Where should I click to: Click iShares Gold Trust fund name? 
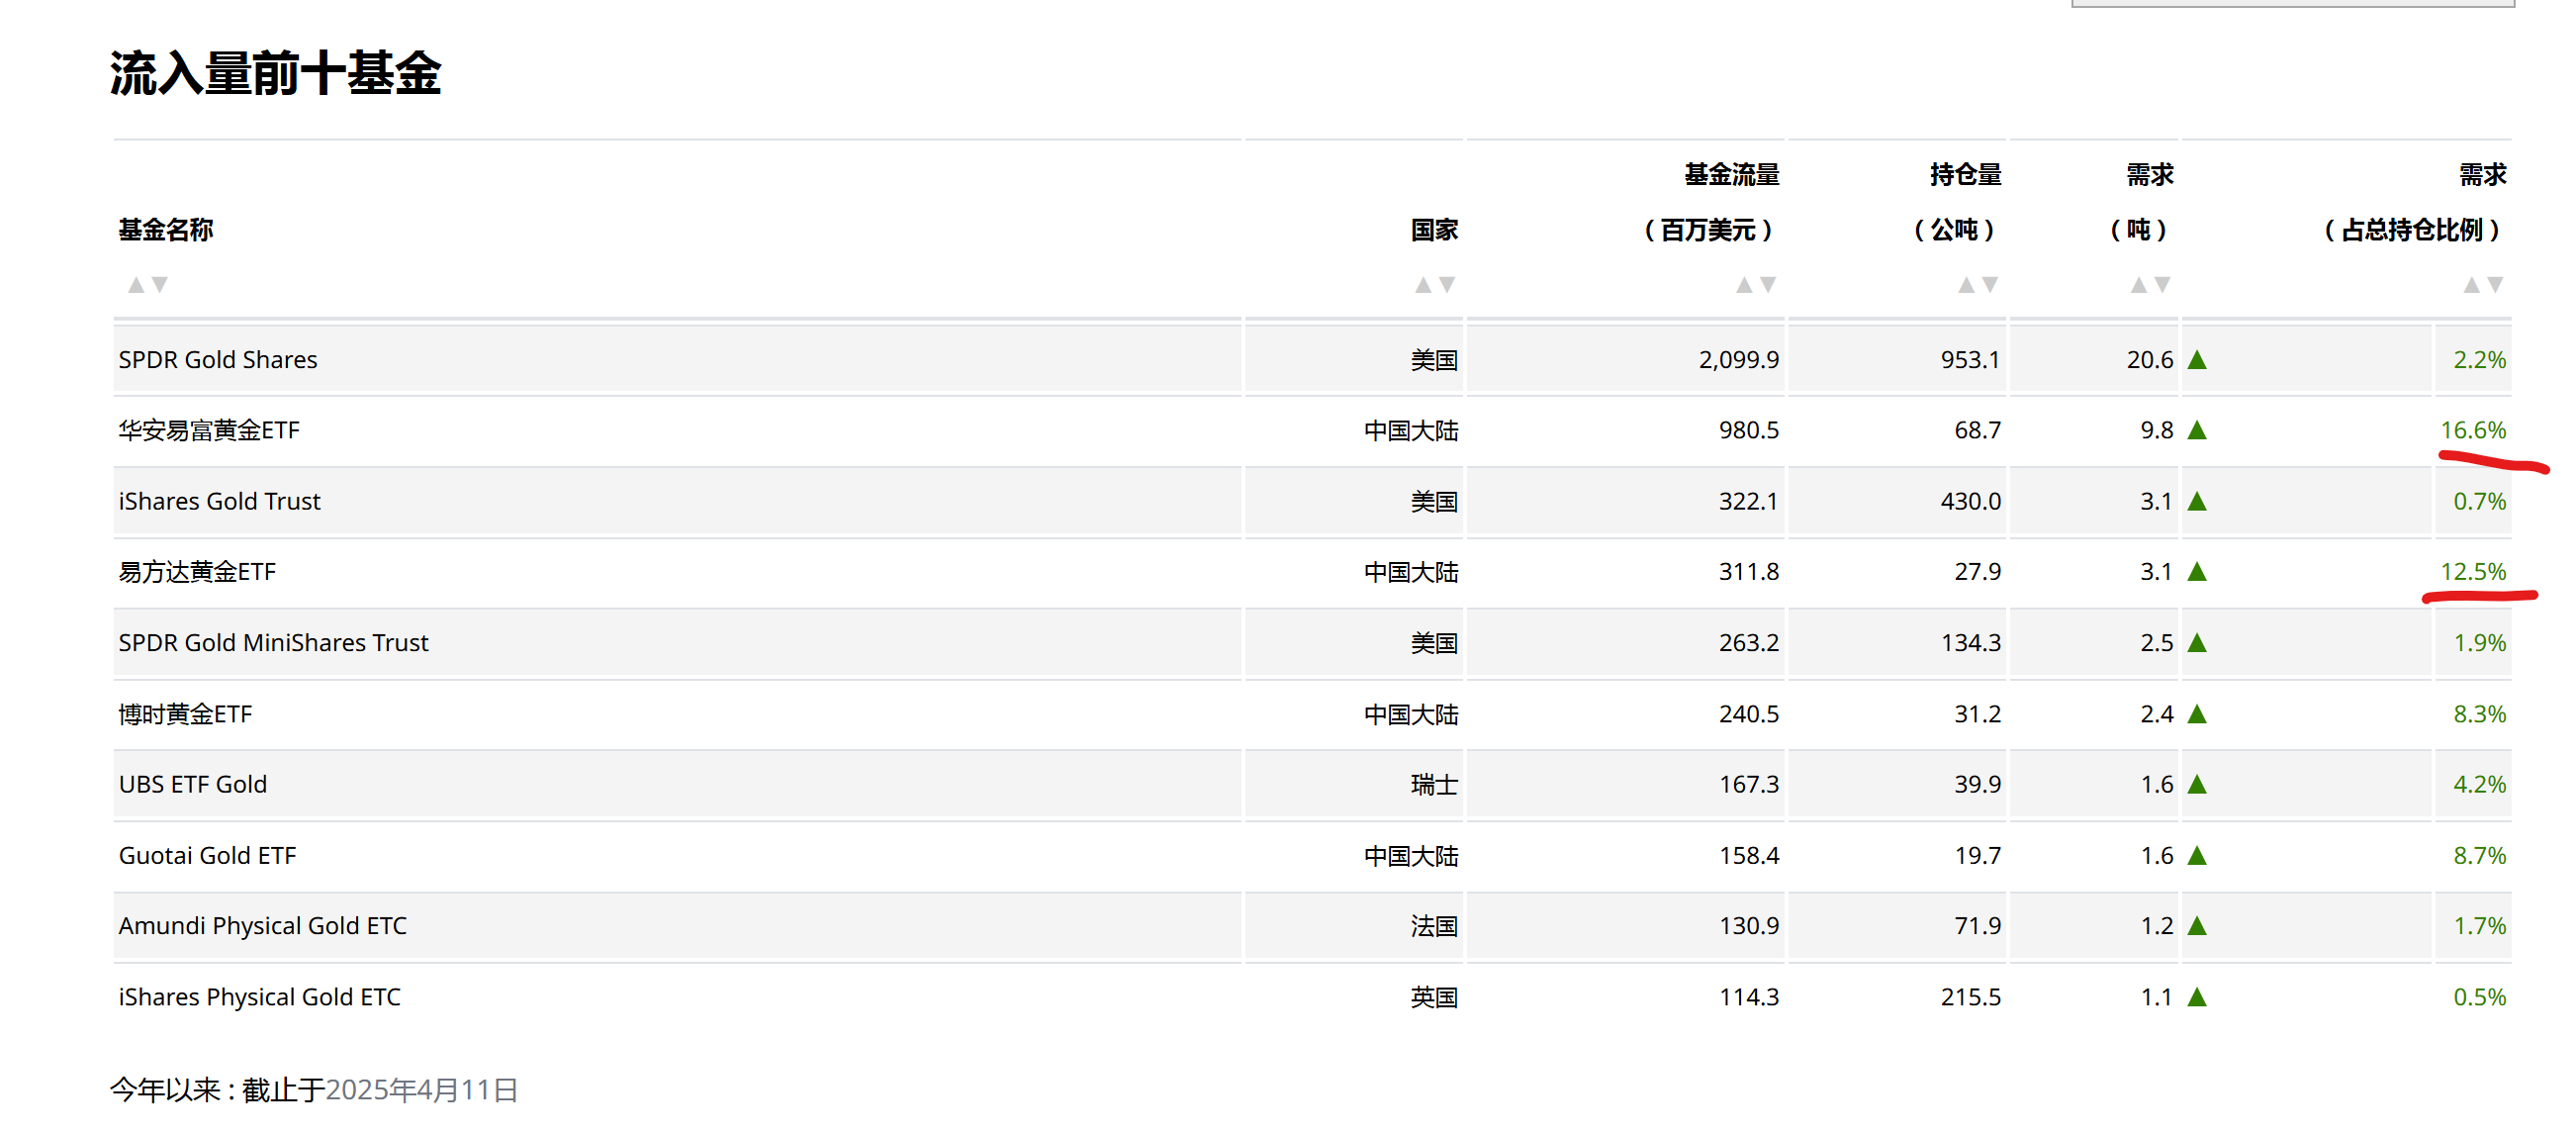click(219, 501)
